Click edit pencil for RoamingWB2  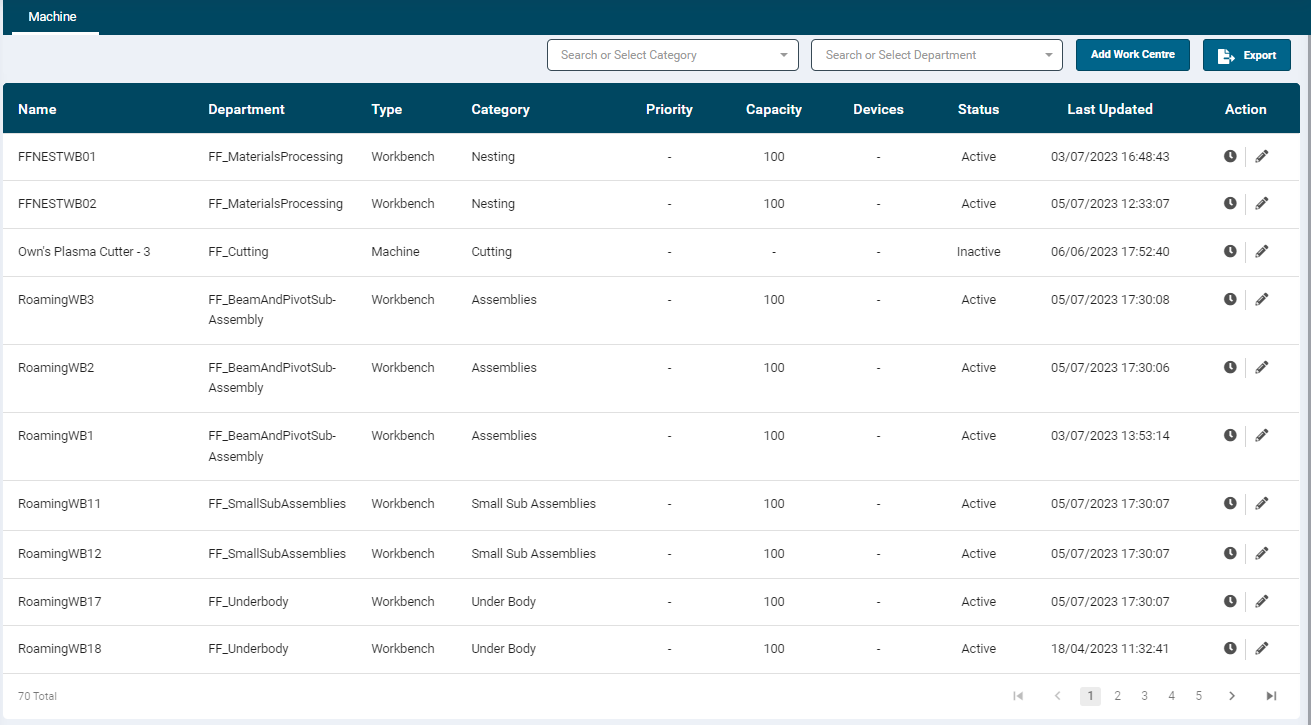1261,367
